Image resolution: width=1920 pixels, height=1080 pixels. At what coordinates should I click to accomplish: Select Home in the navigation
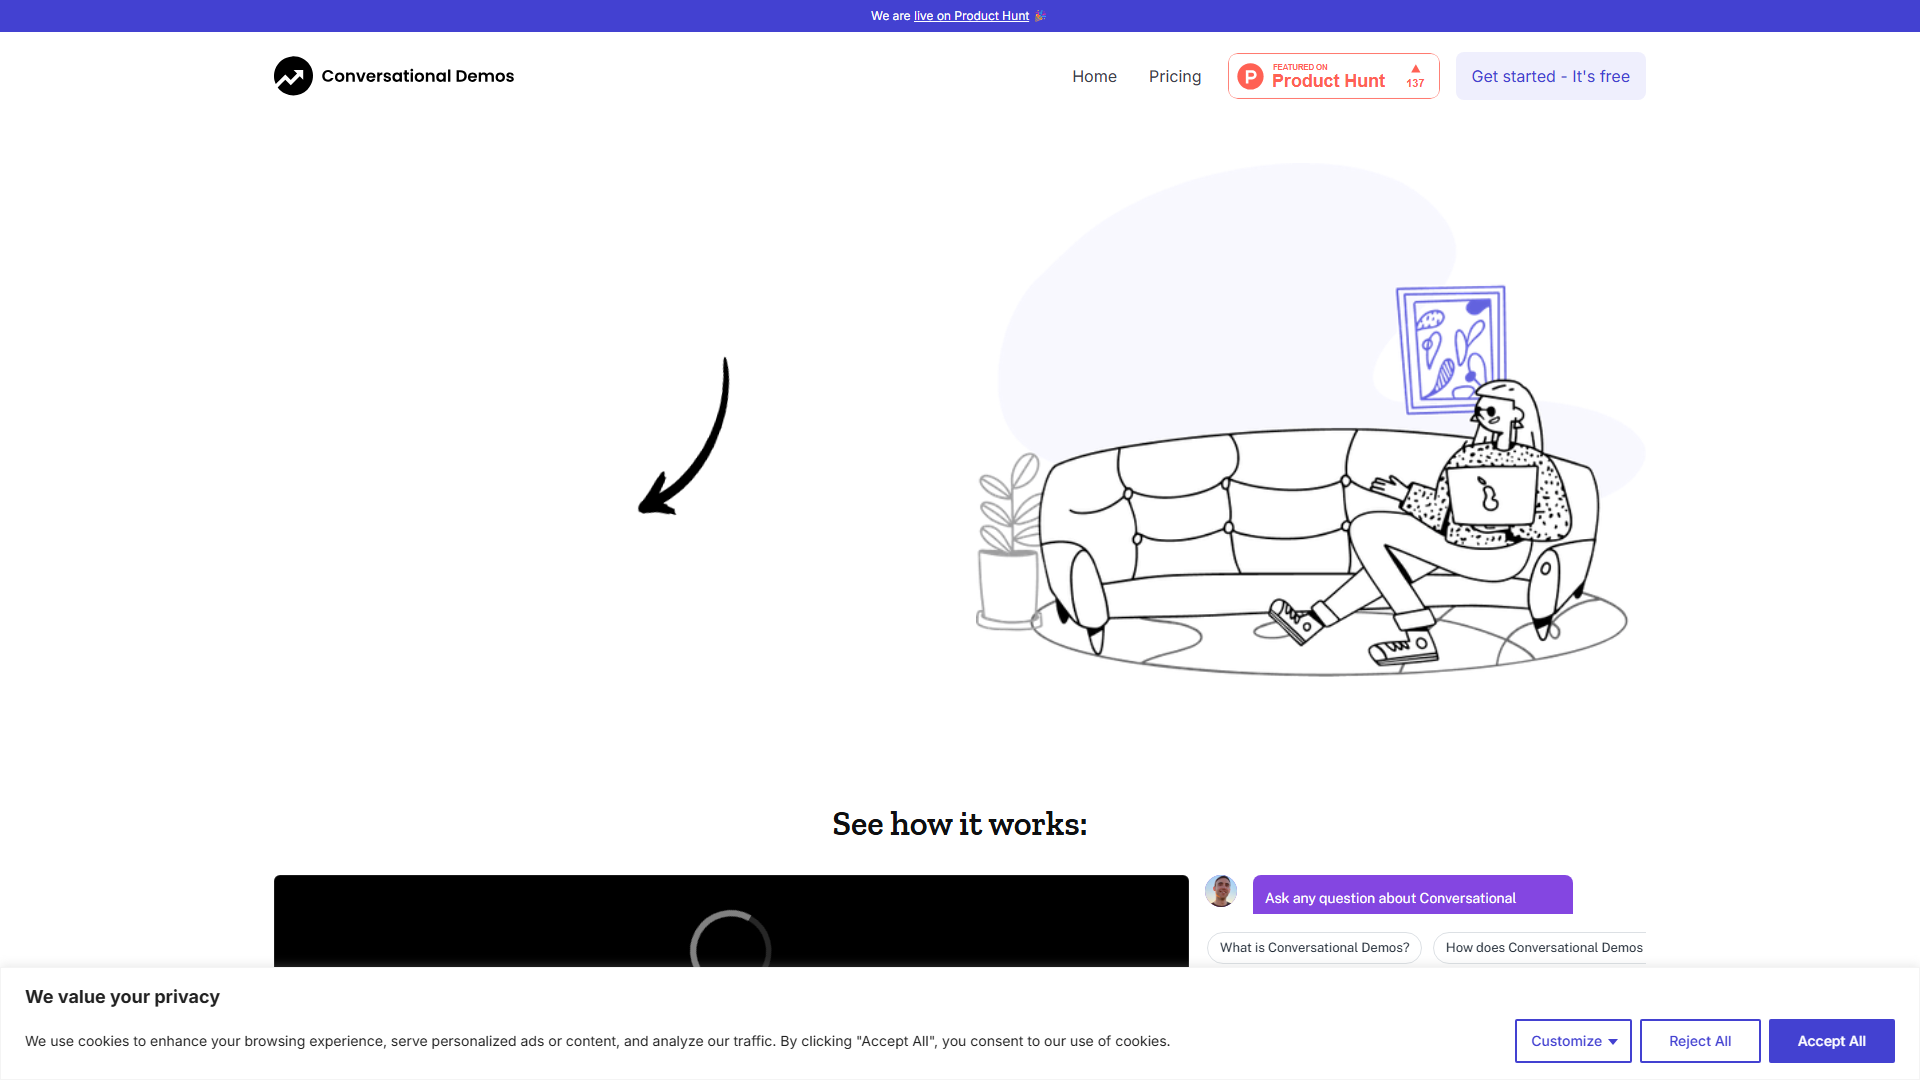pos(1094,76)
